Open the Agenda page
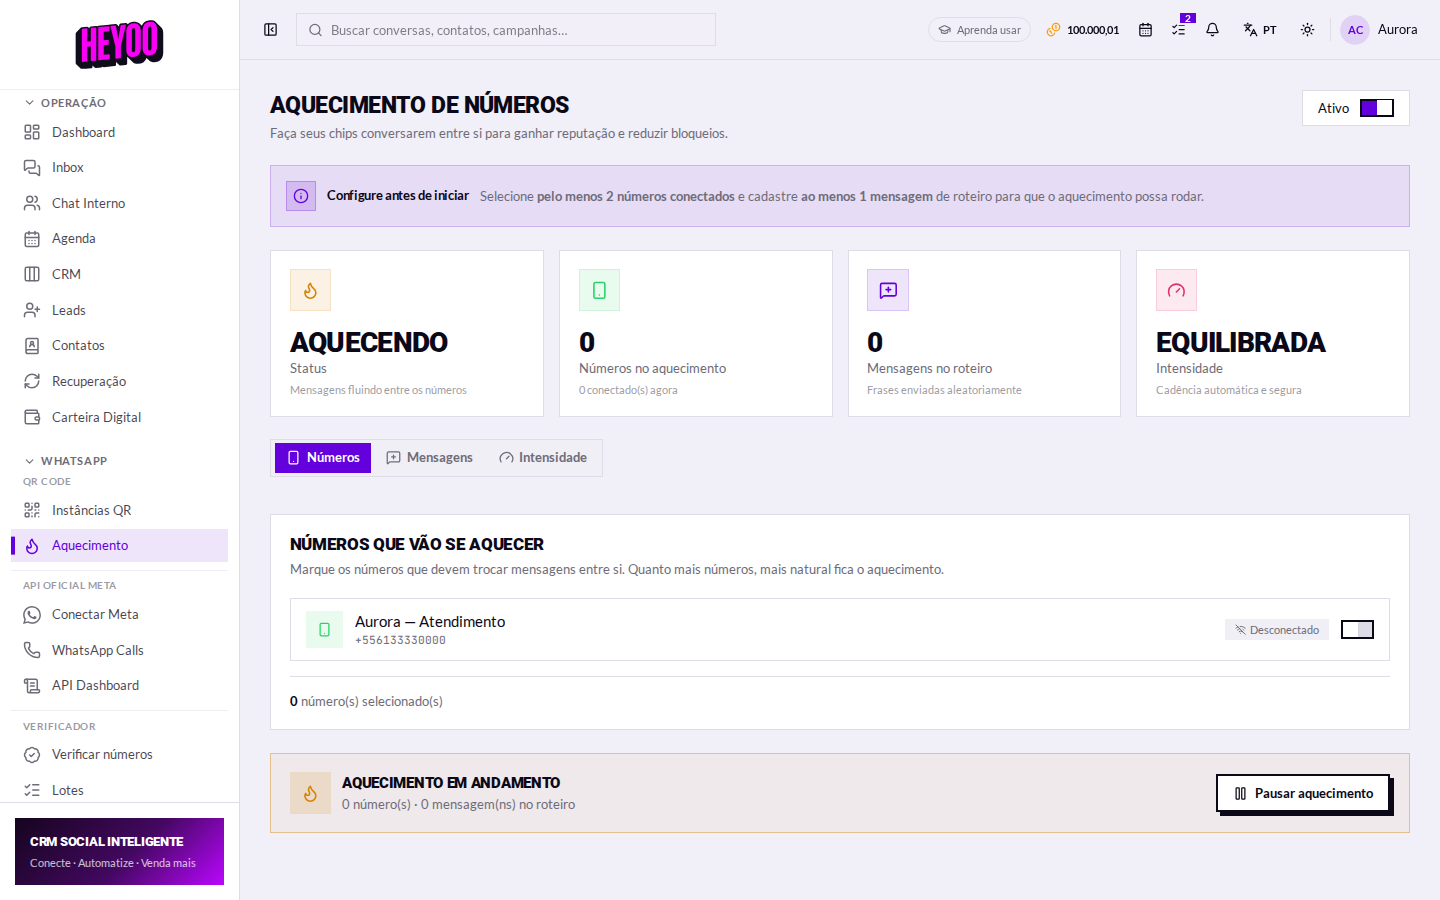The image size is (1440, 900). (x=119, y=238)
